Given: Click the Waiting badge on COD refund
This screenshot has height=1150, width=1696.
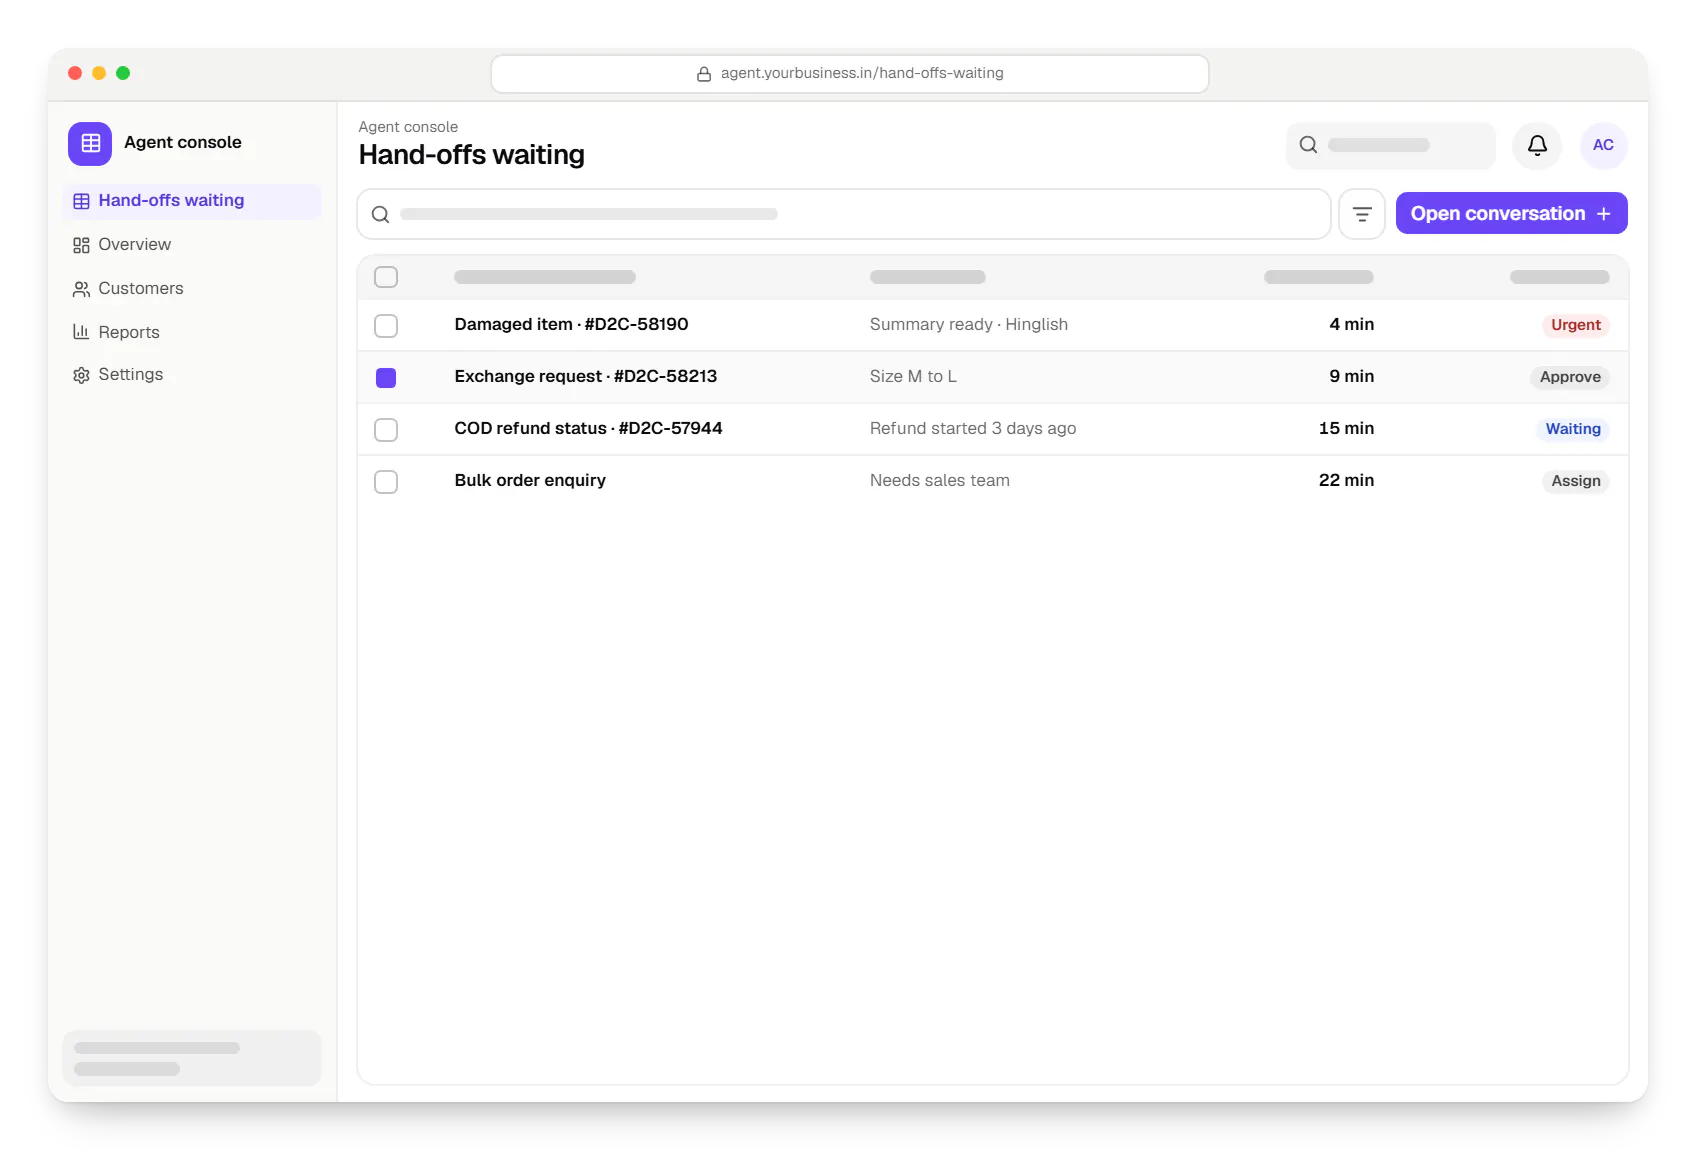Looking at the screenshot, I should [1572, 429].
